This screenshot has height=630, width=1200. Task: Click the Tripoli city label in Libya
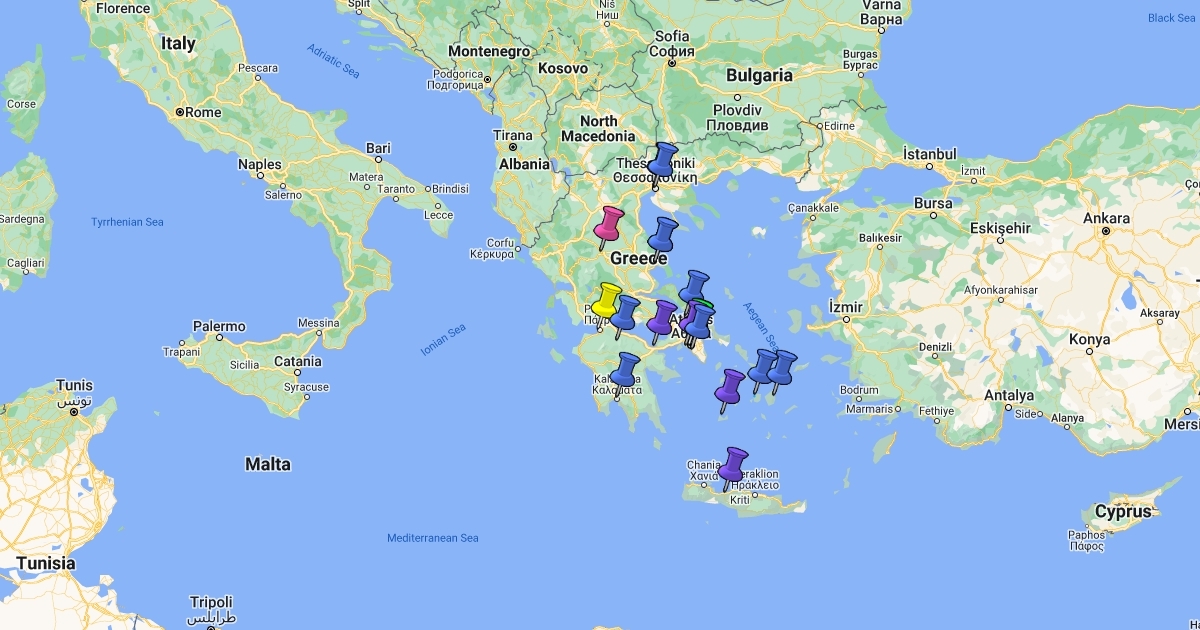coord(212,603)
